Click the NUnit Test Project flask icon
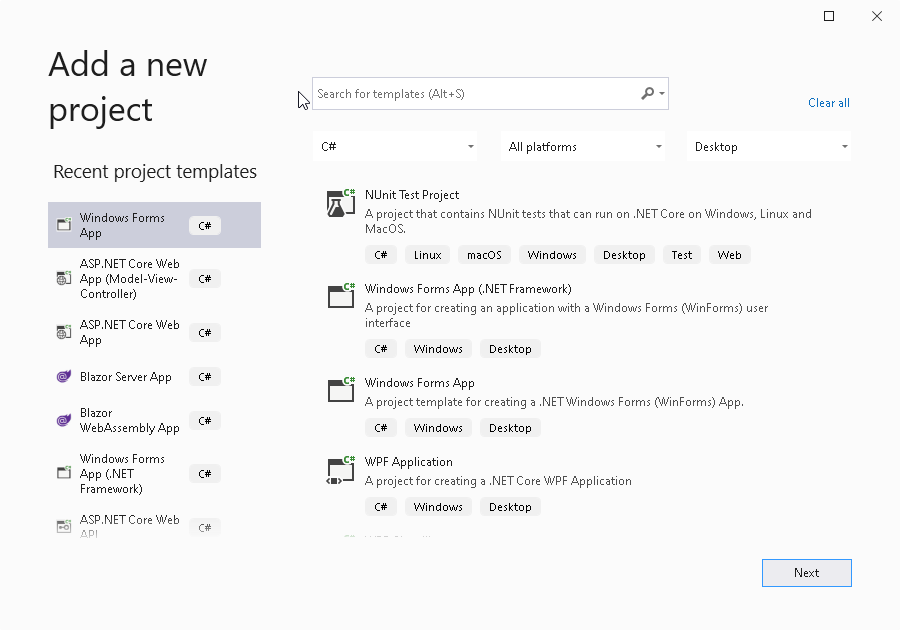Screen dimensions: 900x630 click(341, 203)
